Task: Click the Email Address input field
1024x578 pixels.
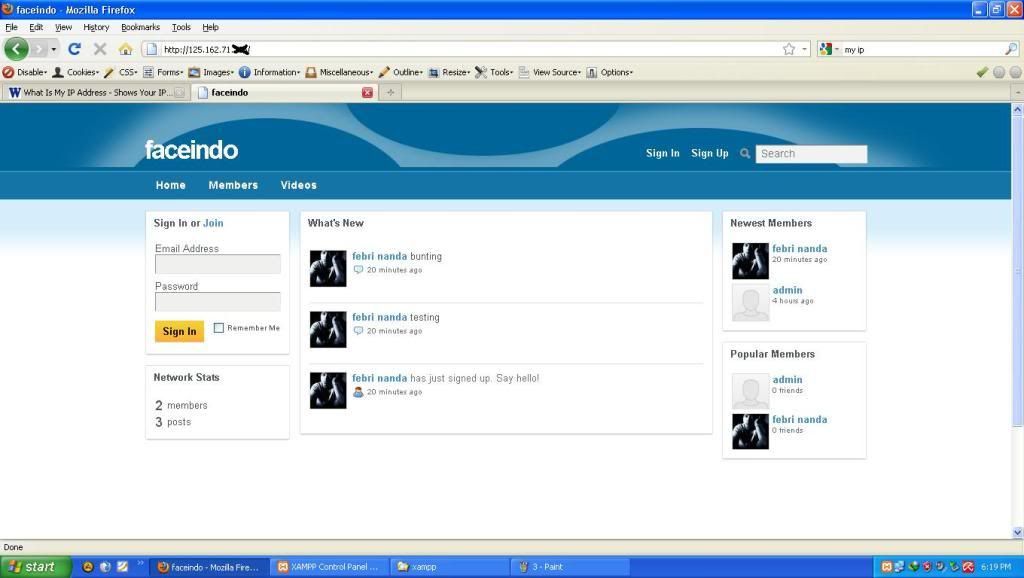Action: click(x=217, y=264)
